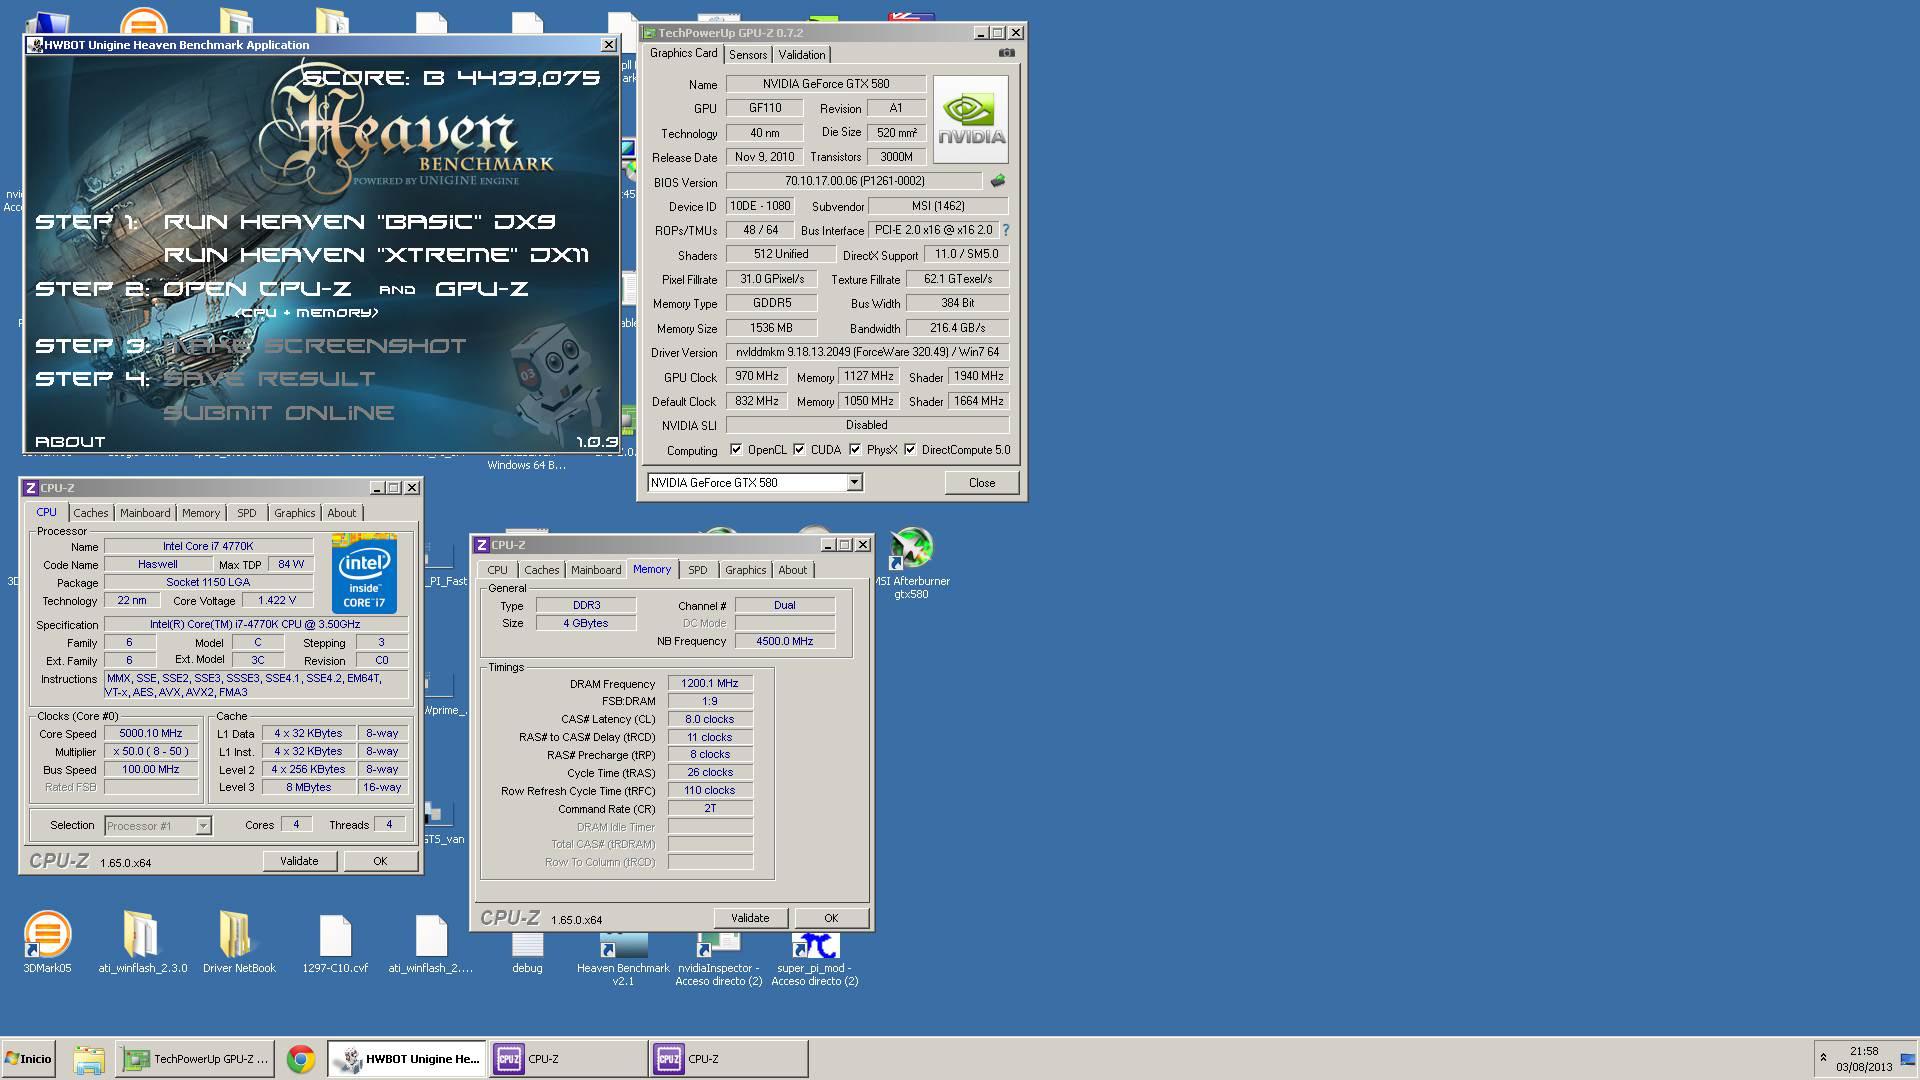The width and height of the screenshot is (1920, 1080).
Task: Click OK in the Memory CPU-Z window
Action: (x=831, y=918)
